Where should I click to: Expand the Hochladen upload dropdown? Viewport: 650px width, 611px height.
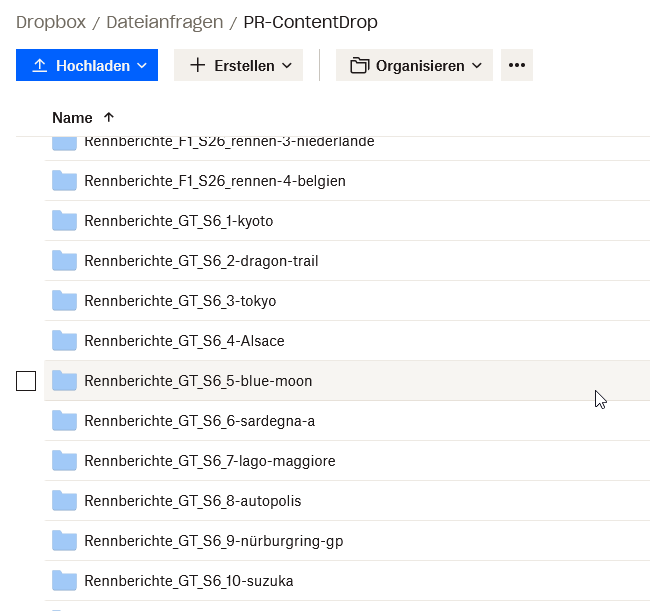click(87, 65)
